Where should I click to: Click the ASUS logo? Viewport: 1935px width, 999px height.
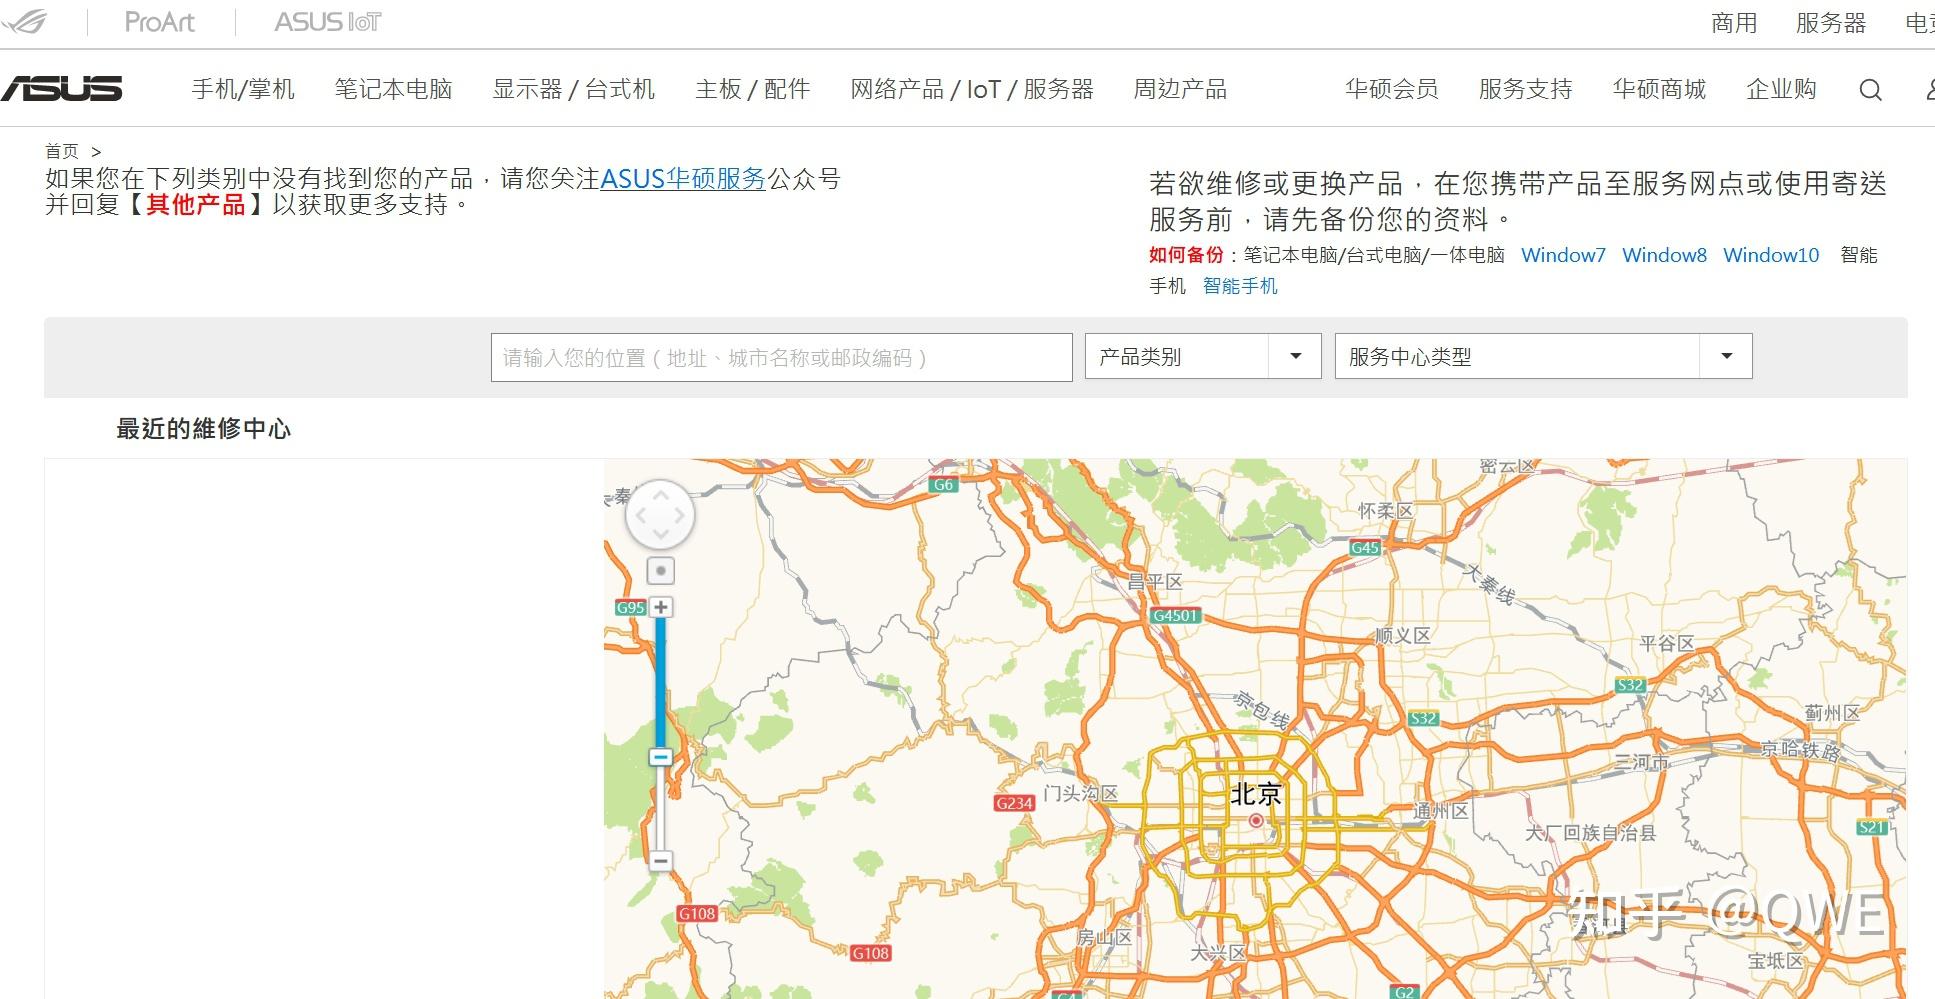[x=61, y=89]
